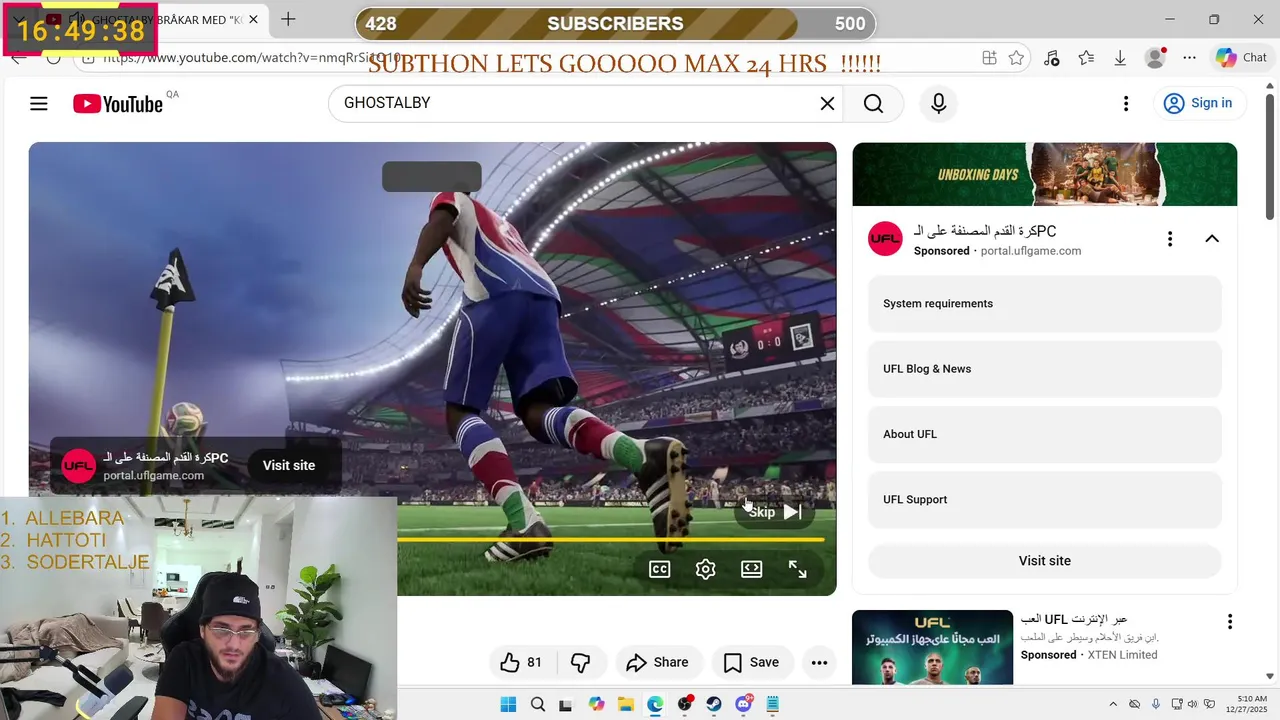The width and height of the screenshot is (1280, 720).
Task: Share the video
Action: tap(658, 662)
